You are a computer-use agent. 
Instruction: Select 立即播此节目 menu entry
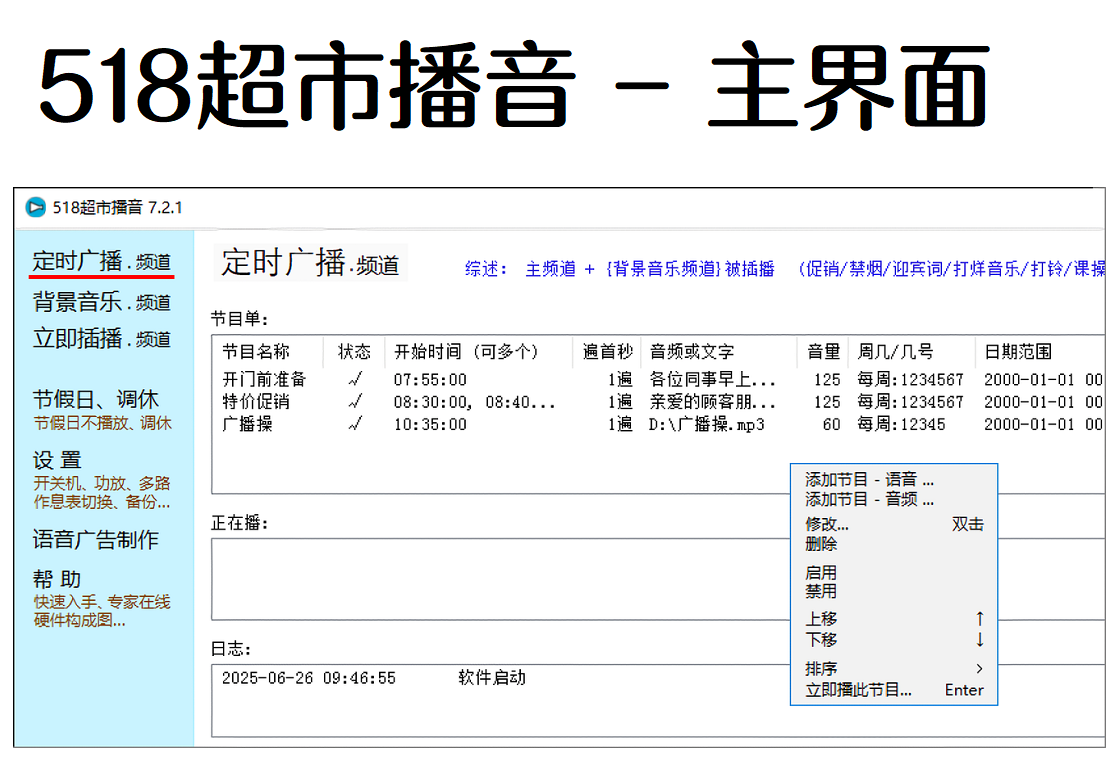pos(858,690)
